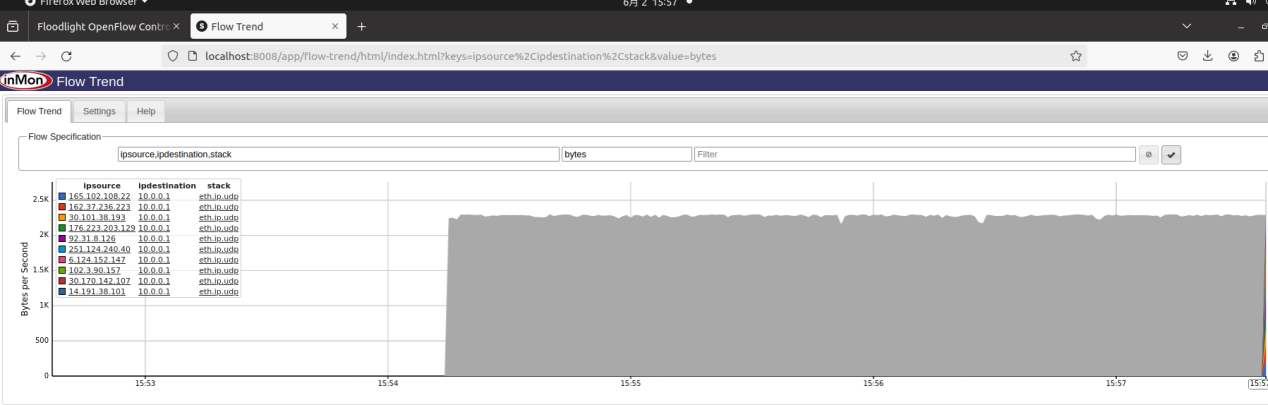1268x405 pixels.
Task: Click the Firefox back arrow
Action: 15,56
